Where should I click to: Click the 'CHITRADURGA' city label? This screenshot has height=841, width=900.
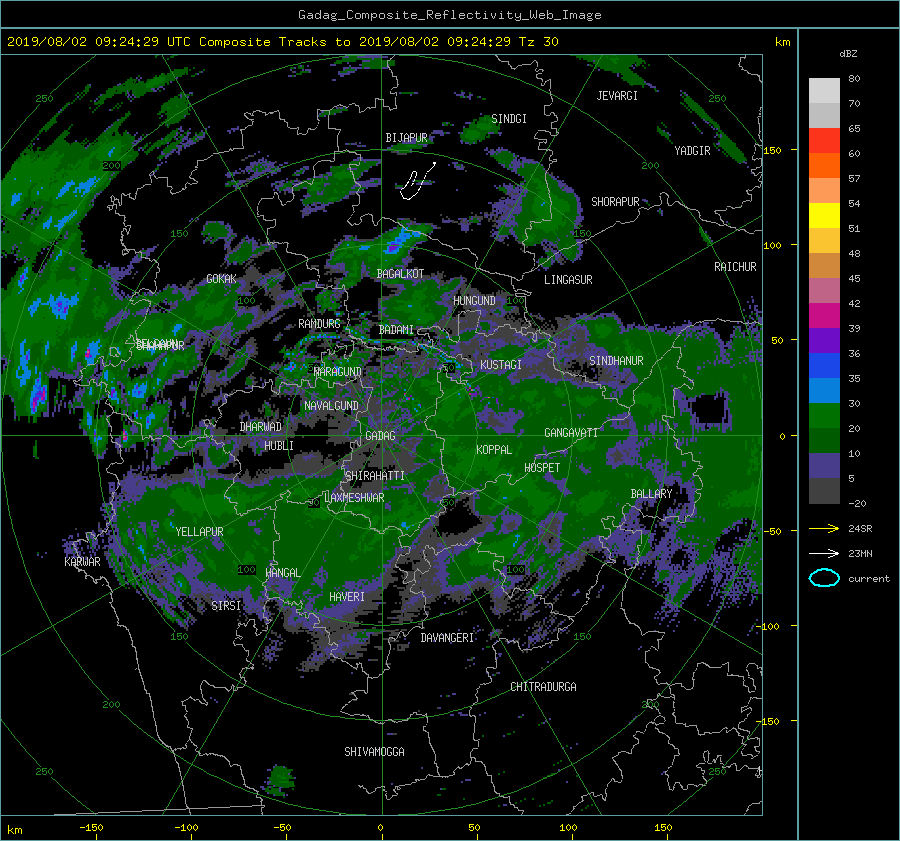544,687
